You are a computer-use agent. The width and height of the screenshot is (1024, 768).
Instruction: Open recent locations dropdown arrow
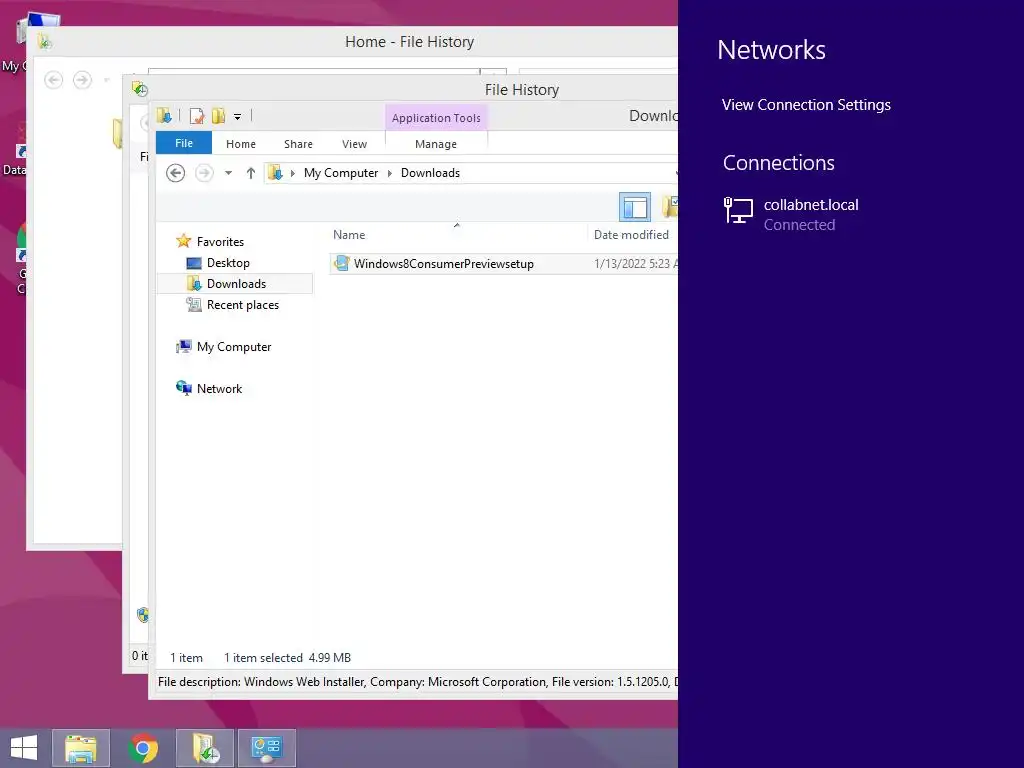[229, 173]
